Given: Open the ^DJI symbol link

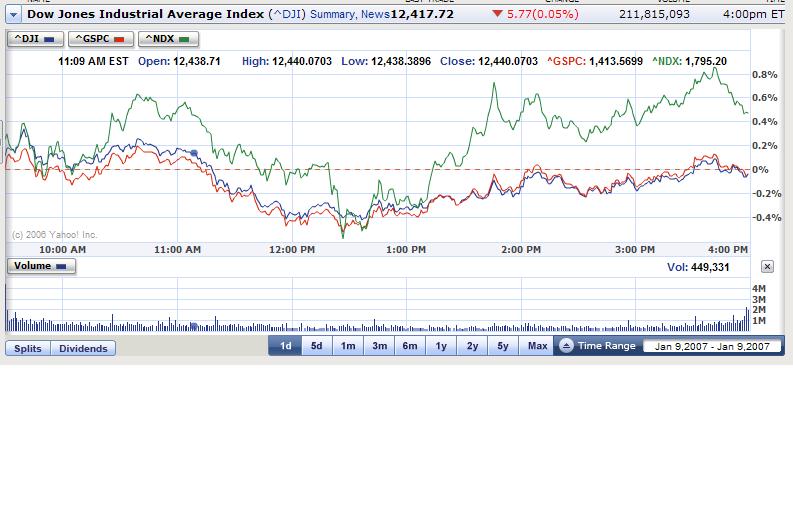Looking at the screenshot, I should [x=287, y=14].
